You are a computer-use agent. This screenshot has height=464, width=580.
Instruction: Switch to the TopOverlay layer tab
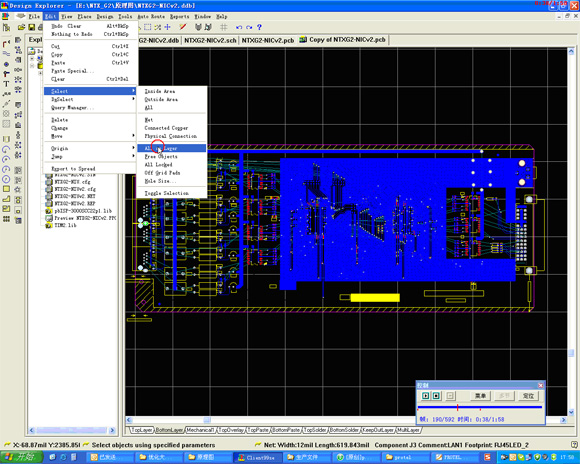pos(231,430)
